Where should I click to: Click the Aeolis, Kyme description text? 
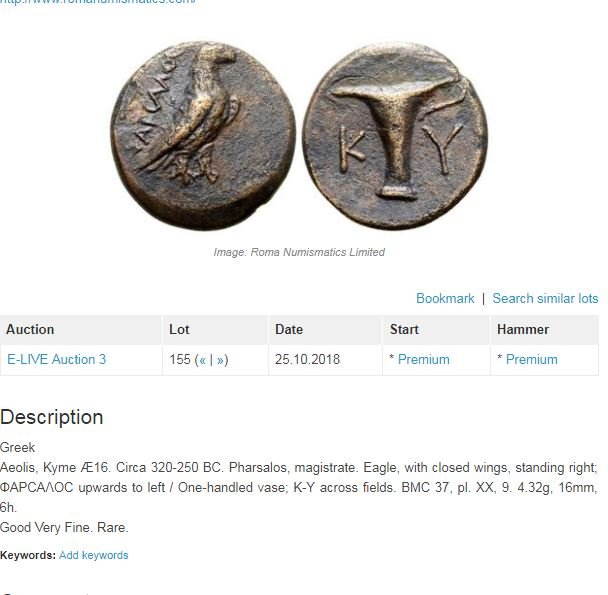pos(298,488)
